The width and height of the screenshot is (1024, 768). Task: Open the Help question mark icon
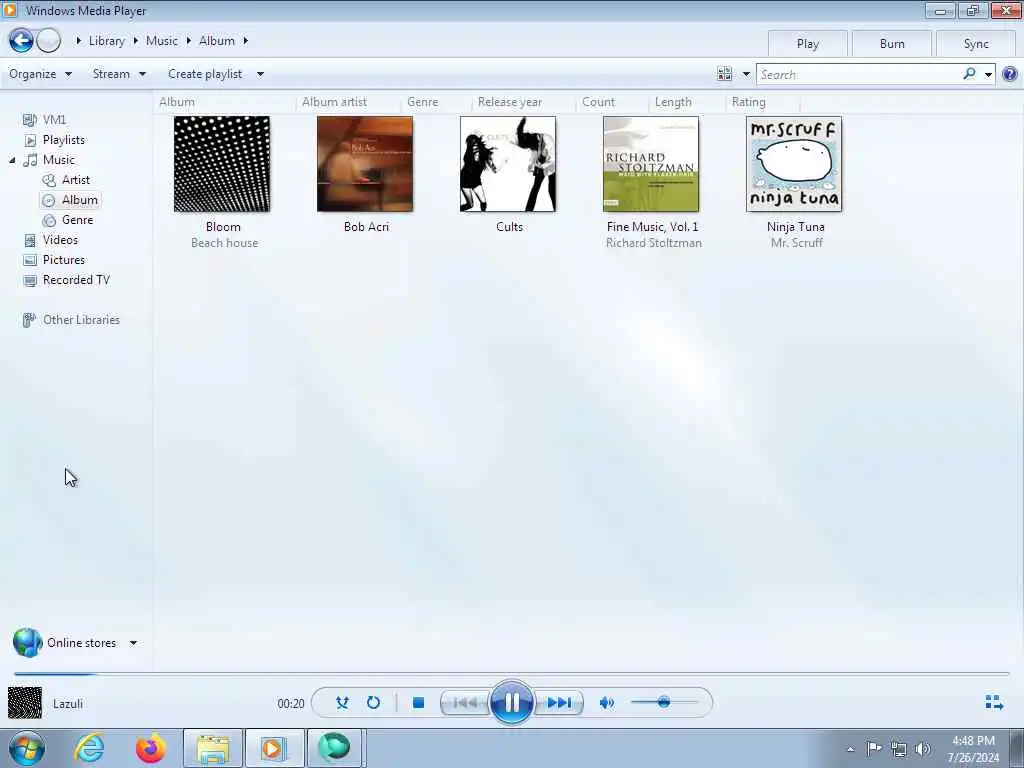pos(1010,74)
